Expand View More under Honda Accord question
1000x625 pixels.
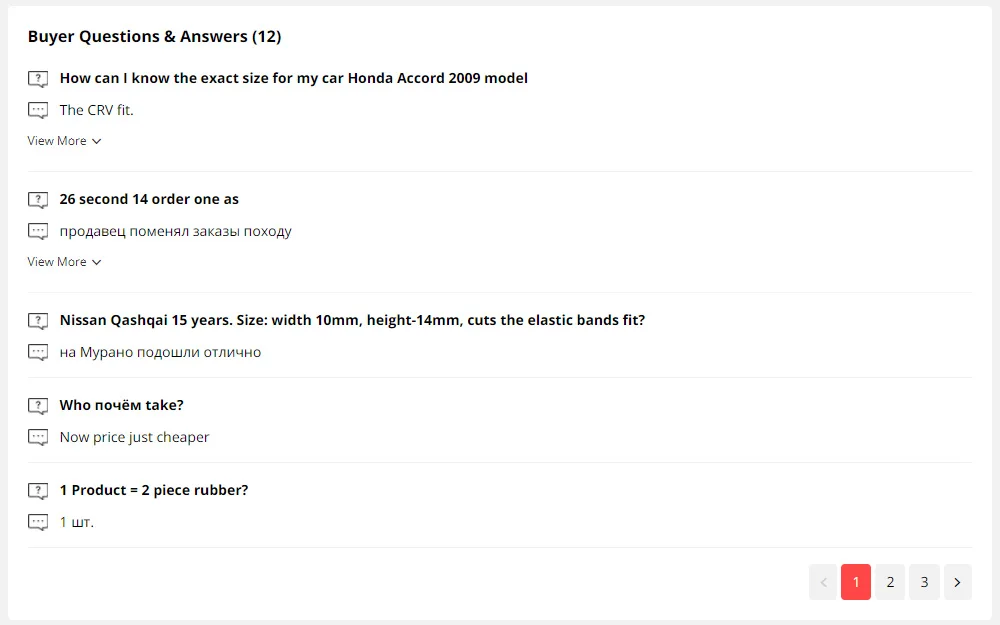(x=64, y=141)
